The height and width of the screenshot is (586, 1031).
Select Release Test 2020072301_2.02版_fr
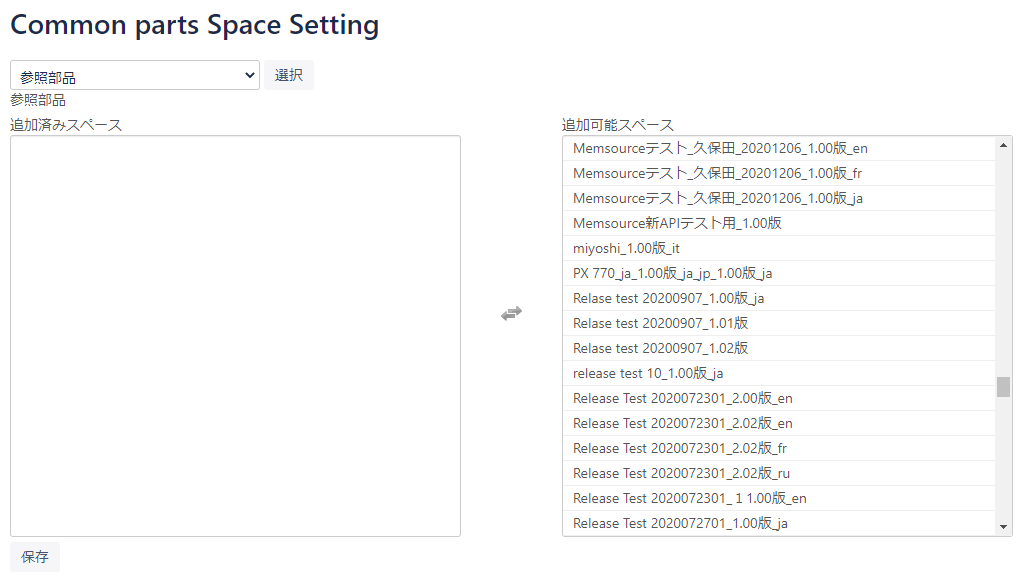point(779,449)
